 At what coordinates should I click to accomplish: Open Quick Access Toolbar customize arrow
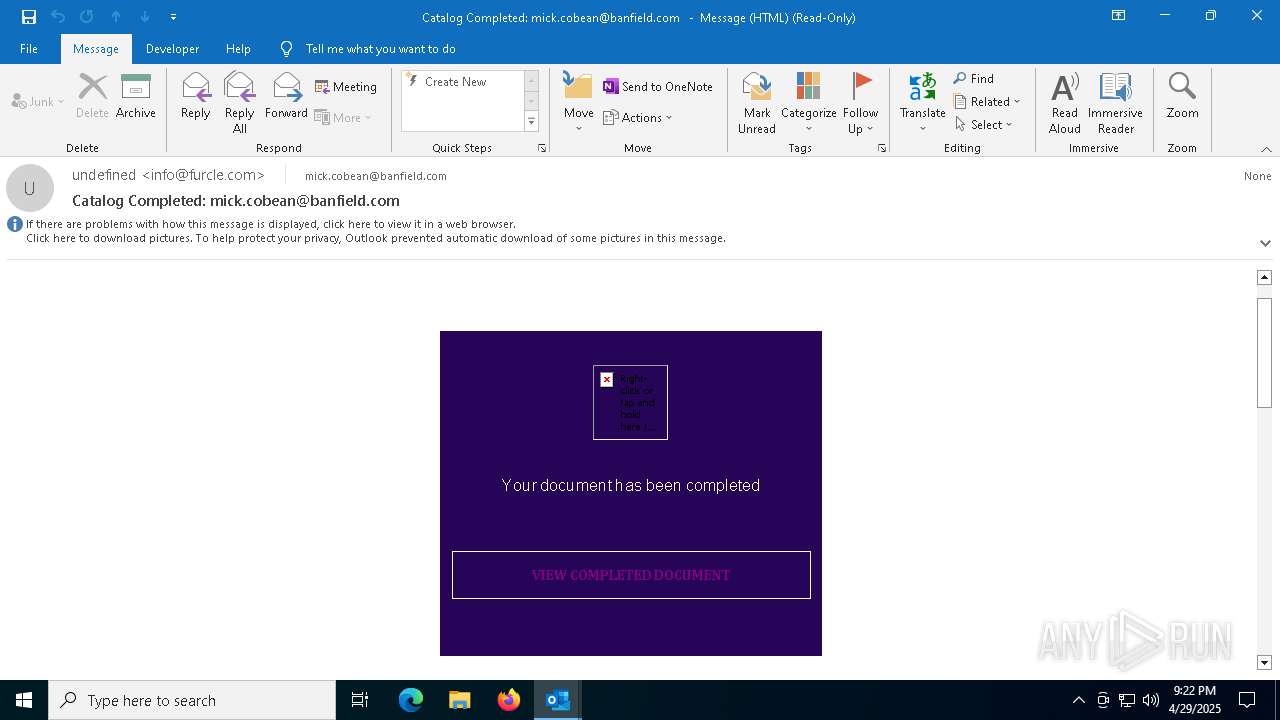(x=174, y=17)
